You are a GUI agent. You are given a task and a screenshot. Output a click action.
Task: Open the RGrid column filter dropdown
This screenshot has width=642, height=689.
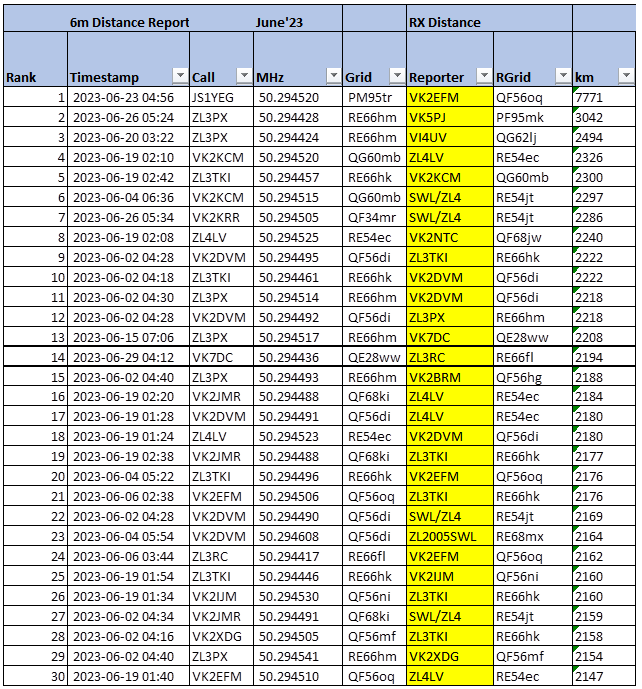[561, 76]
